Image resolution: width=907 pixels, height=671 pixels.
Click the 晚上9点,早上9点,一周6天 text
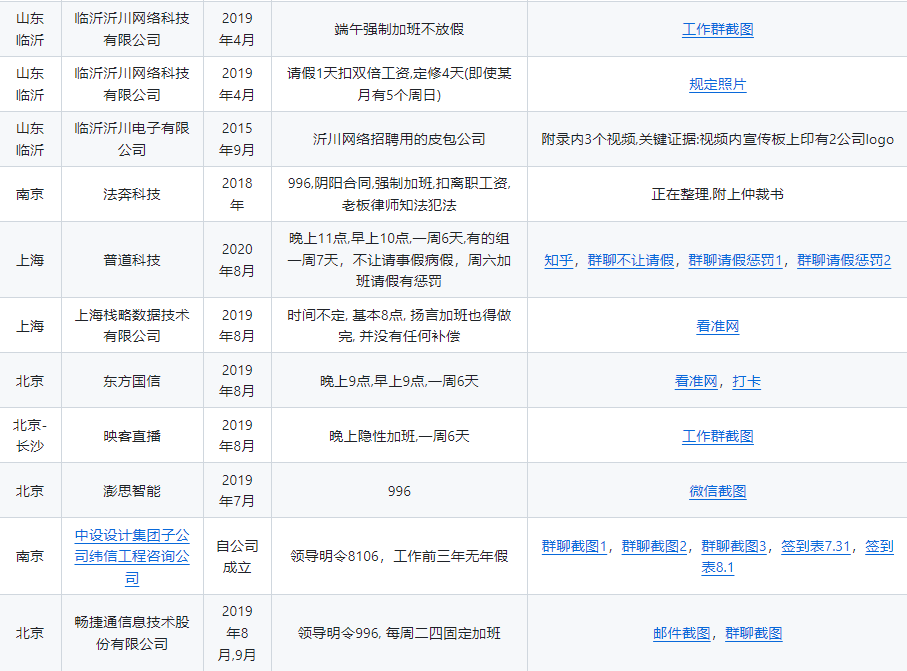tap(399, 381)
